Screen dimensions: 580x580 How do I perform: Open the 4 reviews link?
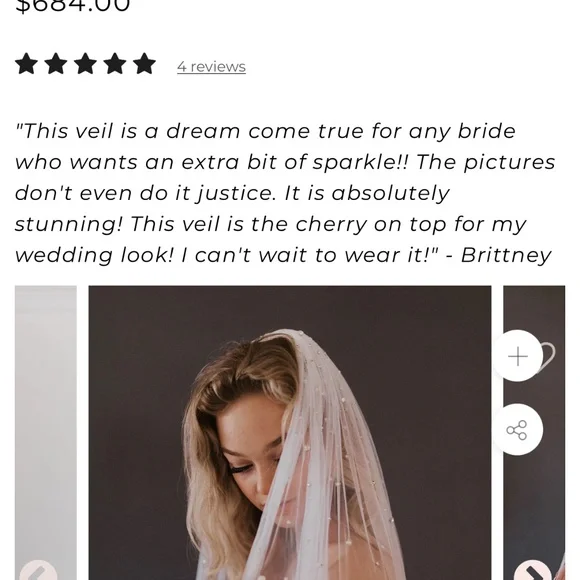point(211,67)
